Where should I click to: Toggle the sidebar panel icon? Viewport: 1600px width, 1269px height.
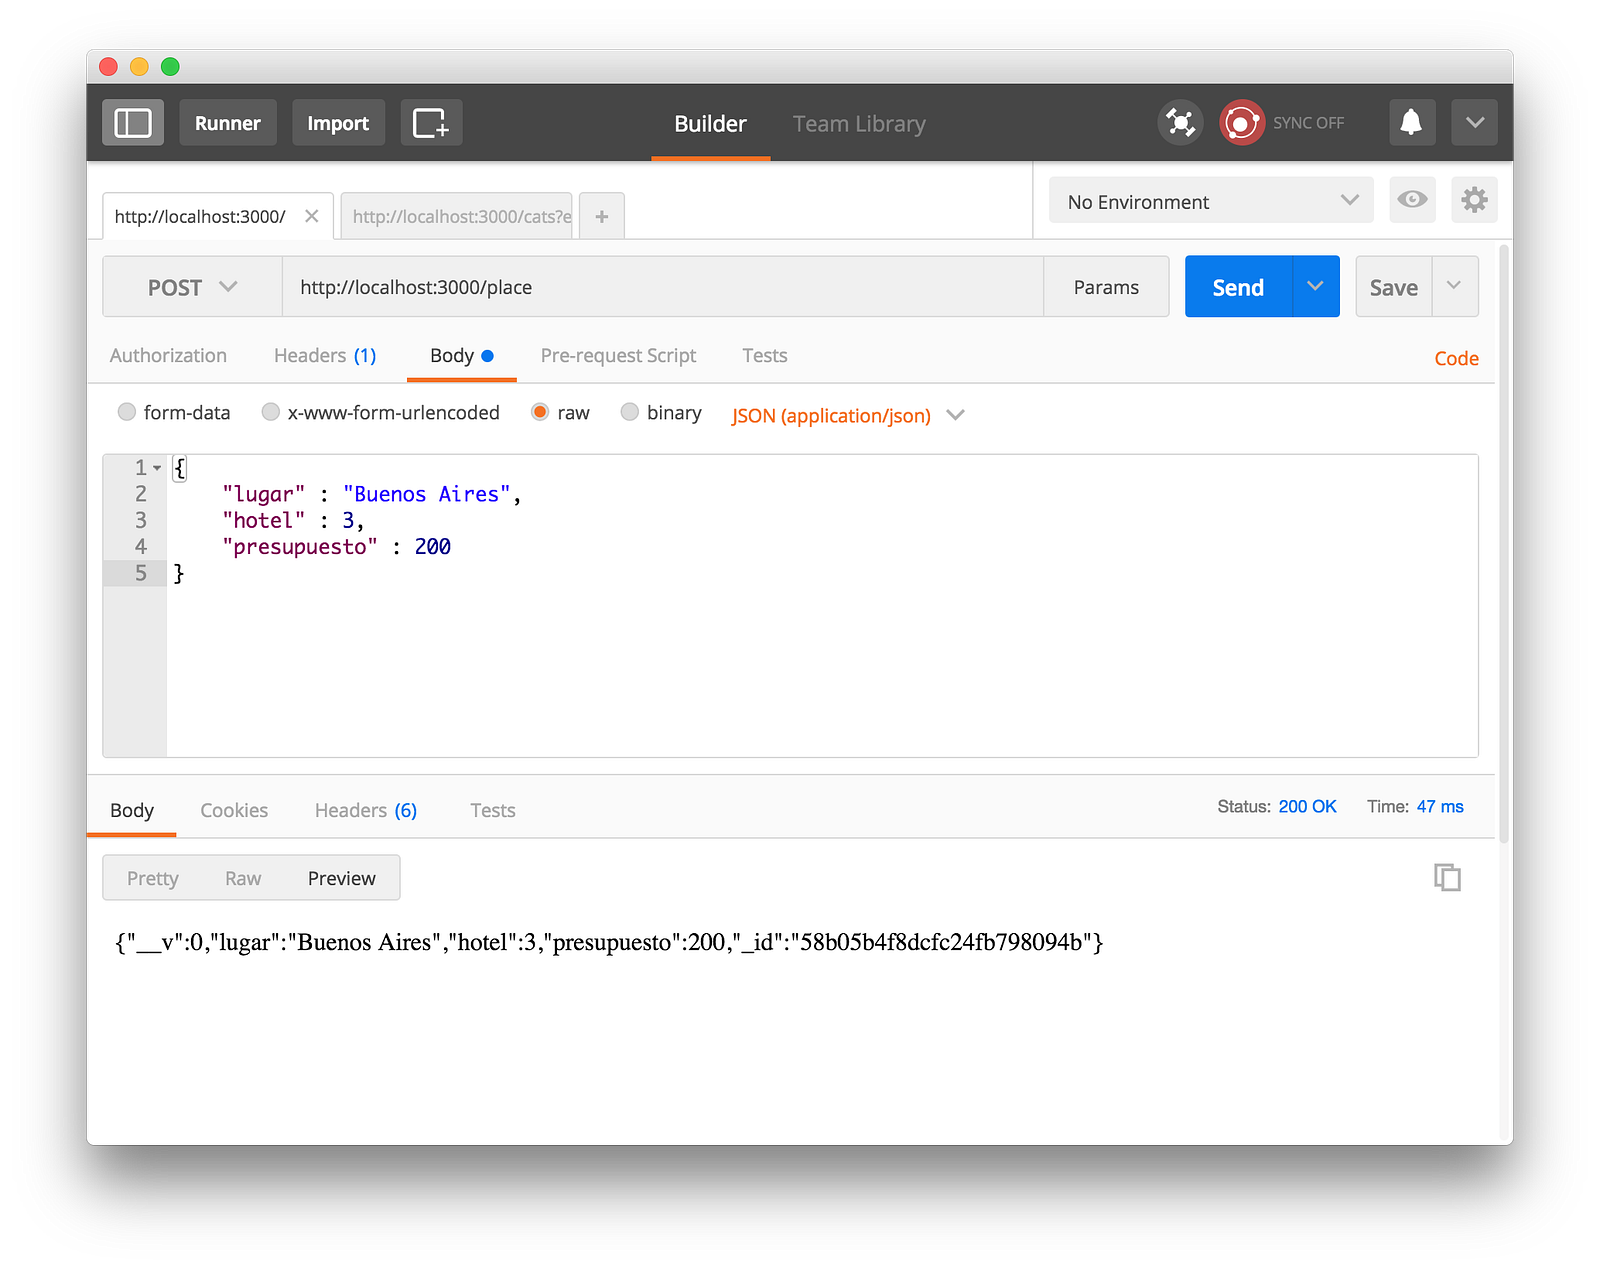pos(133,123)
